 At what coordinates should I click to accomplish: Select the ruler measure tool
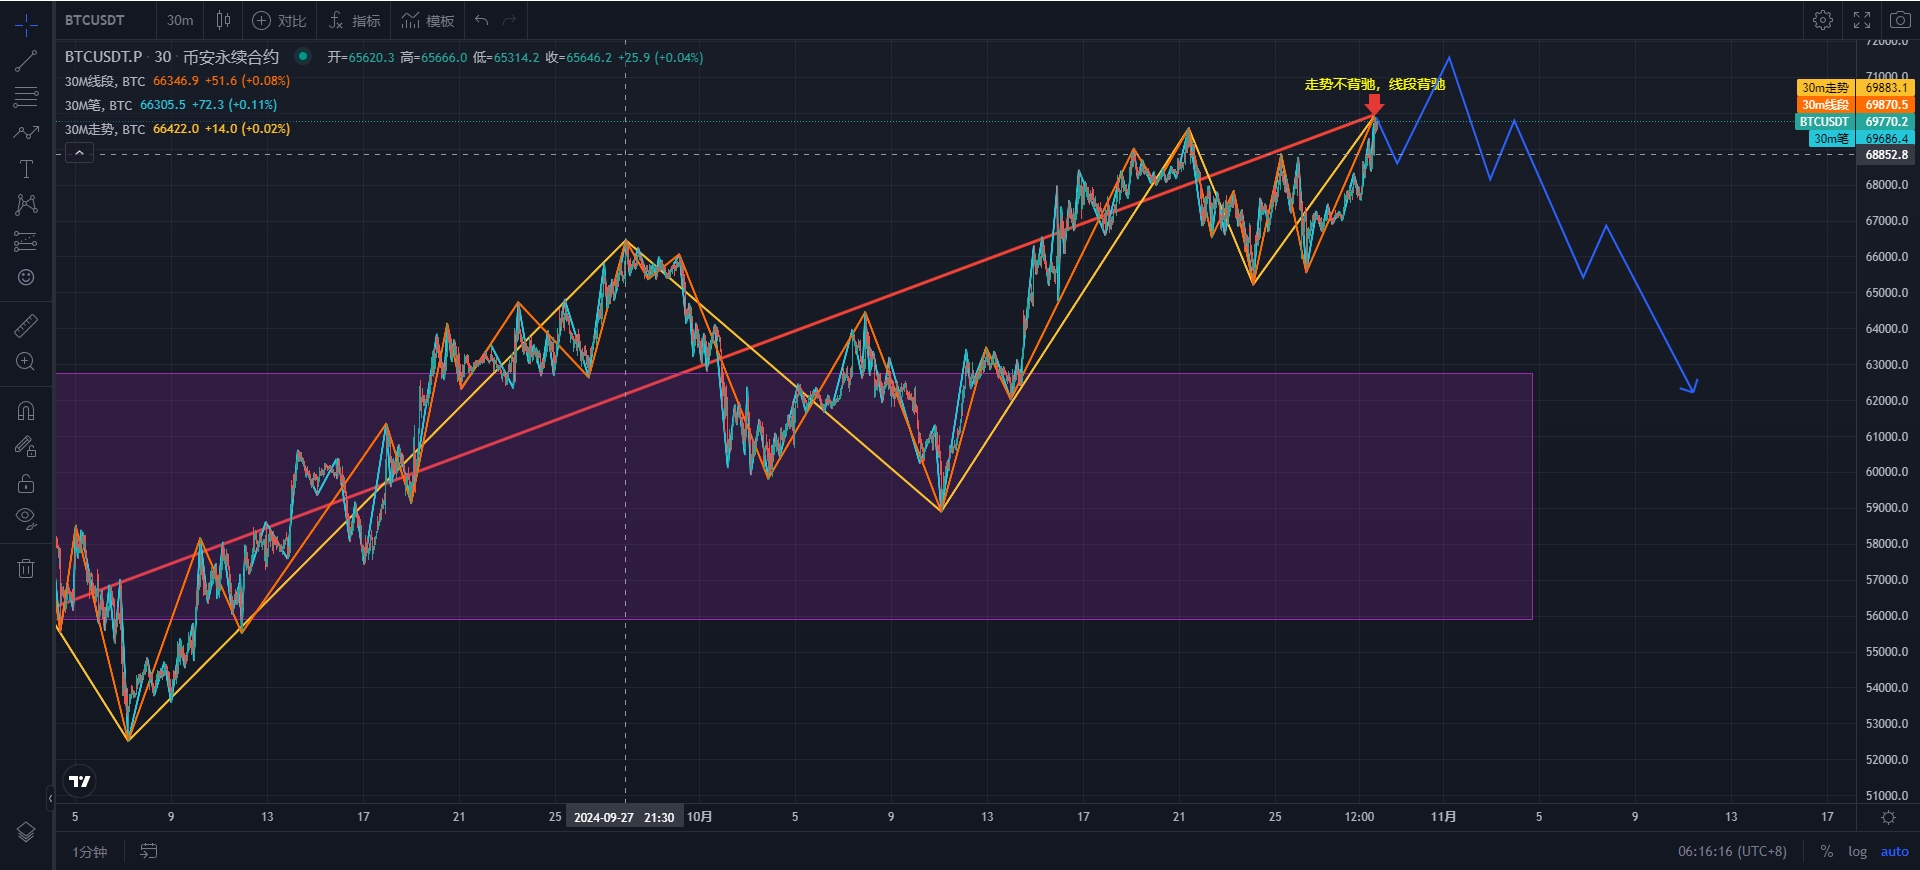(x=26, y=326)
